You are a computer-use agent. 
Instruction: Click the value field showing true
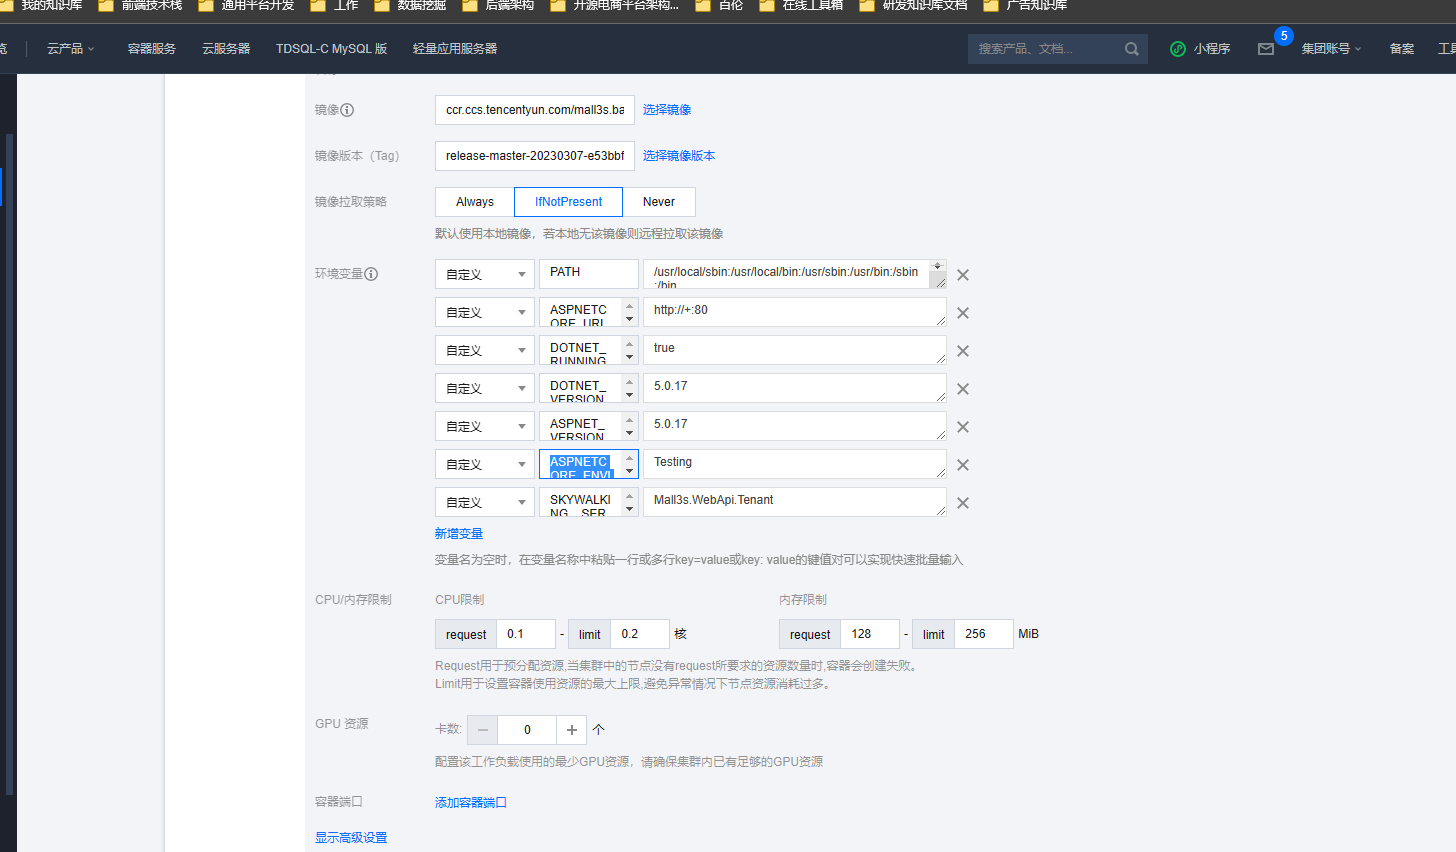(795, 350)
